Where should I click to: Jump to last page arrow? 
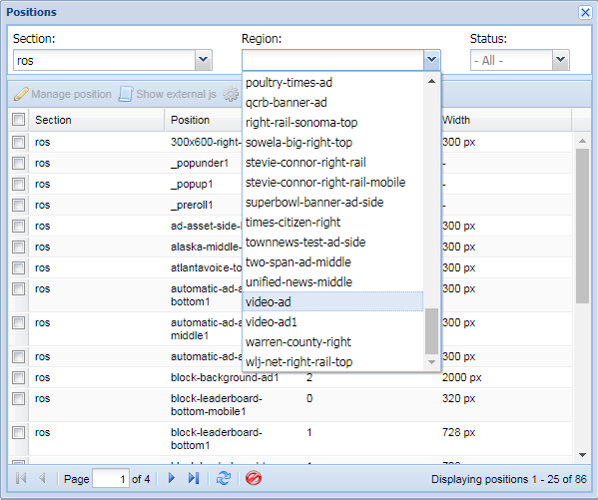coord(194,478)
